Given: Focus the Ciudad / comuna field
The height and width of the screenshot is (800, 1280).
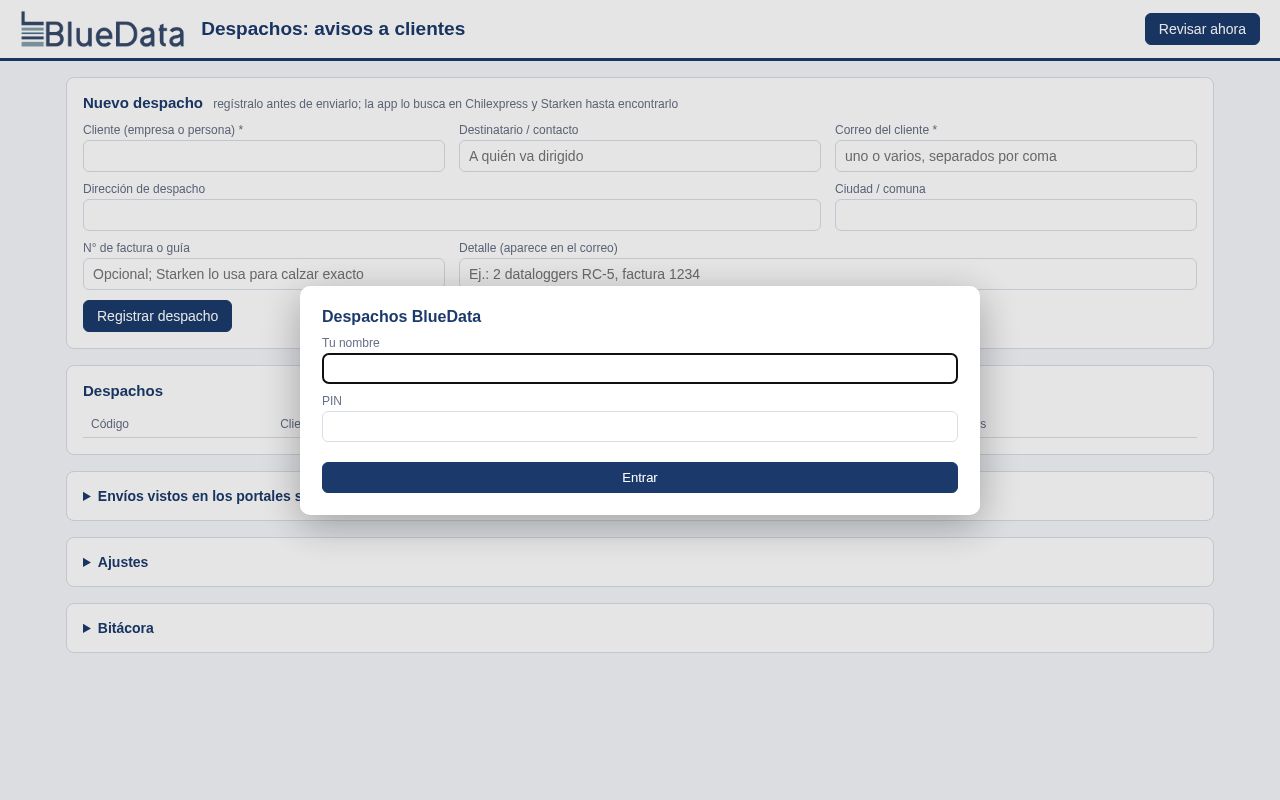Looking at the screenshot, I should 1016,215.
